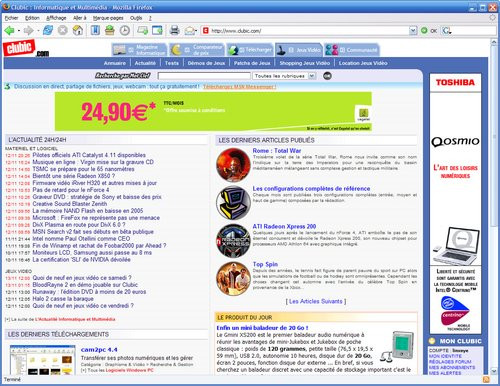500x386 pixels.
Task: Click Les Articles Suivants link
Action: pos(316,301)
